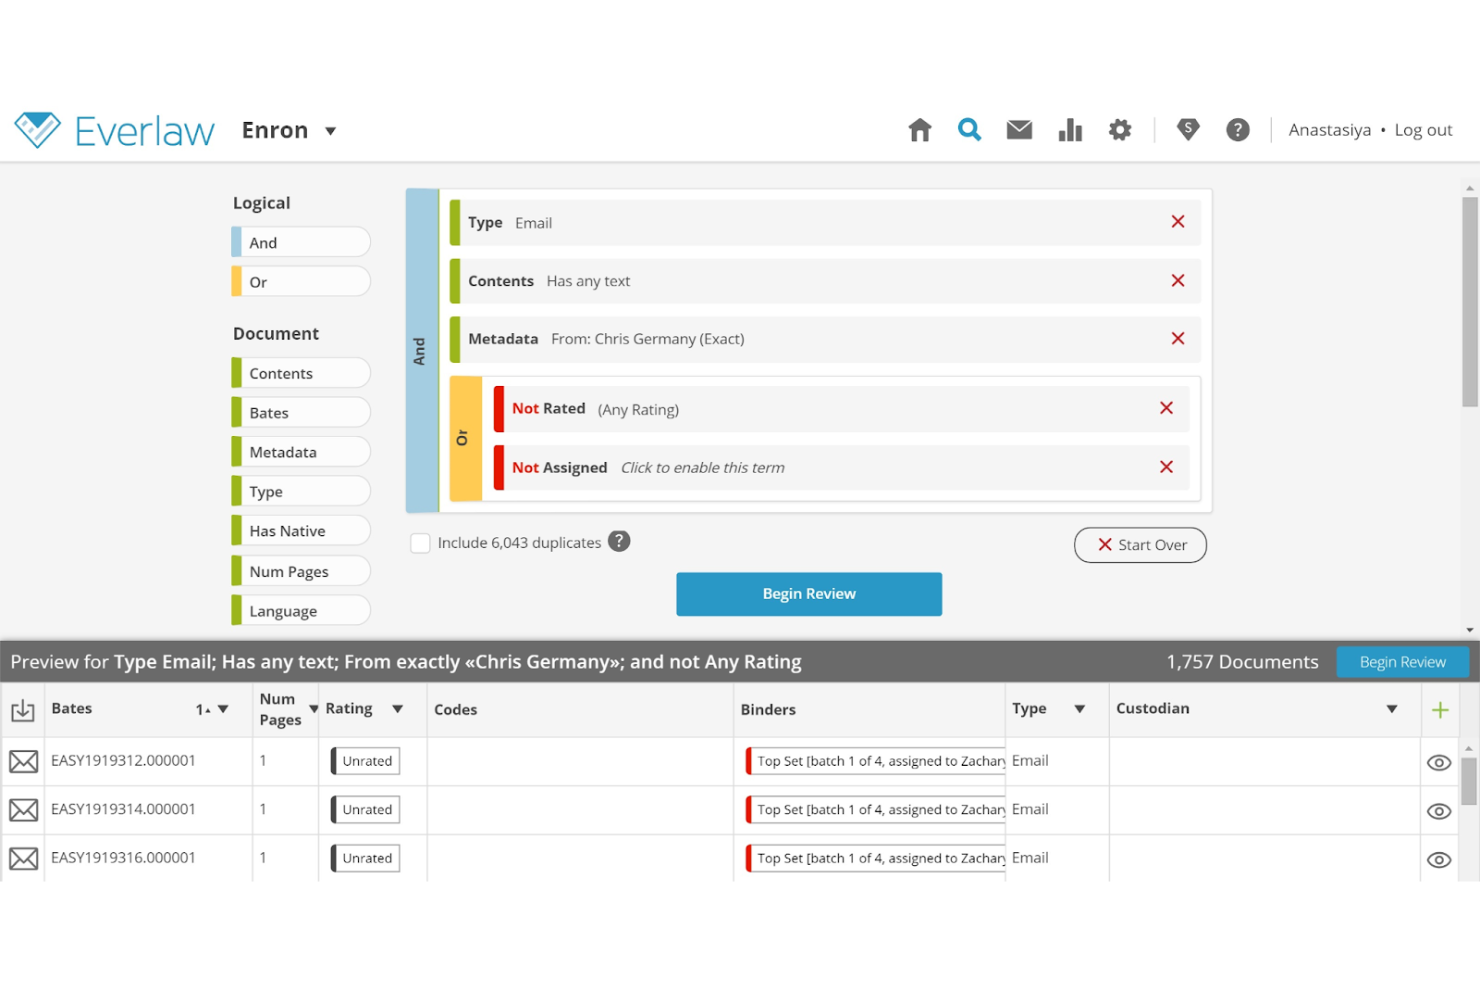Remove the Type Email search term
This screenshot has width=1480, height=987.
(x=1178, y=222)
